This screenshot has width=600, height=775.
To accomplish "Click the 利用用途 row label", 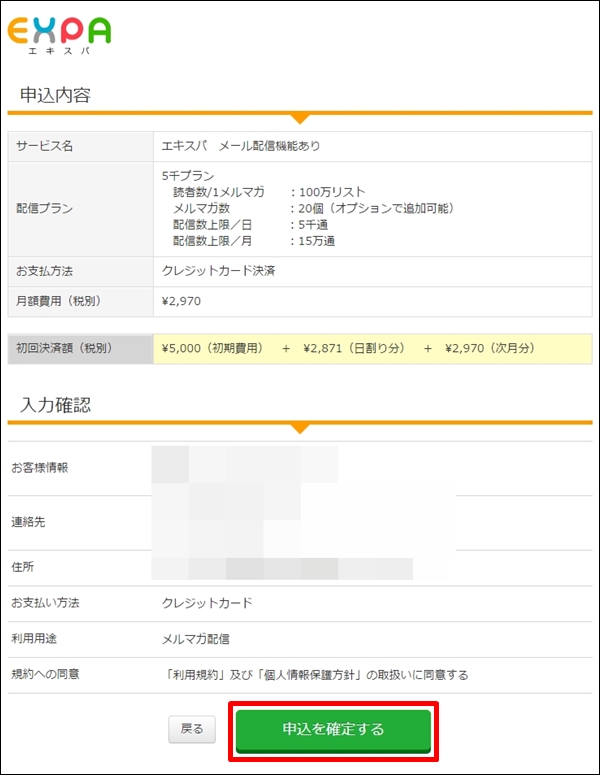I will 34,639.
